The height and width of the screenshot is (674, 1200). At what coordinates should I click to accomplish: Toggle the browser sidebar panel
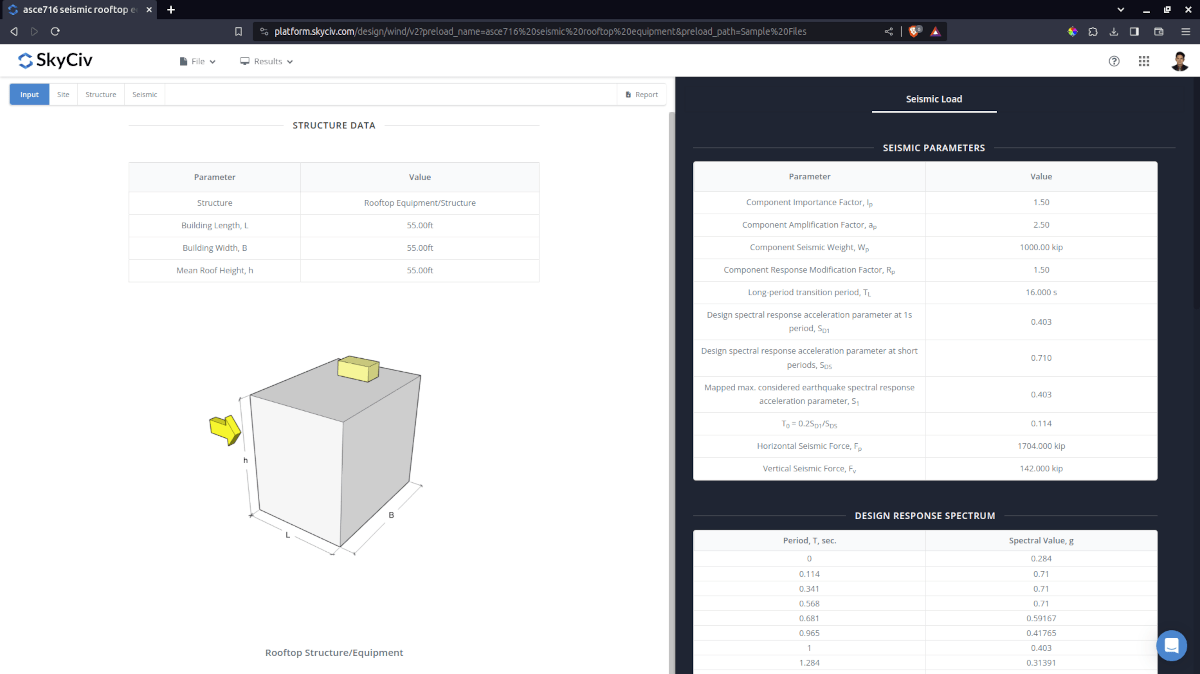tap(1135, 31)
